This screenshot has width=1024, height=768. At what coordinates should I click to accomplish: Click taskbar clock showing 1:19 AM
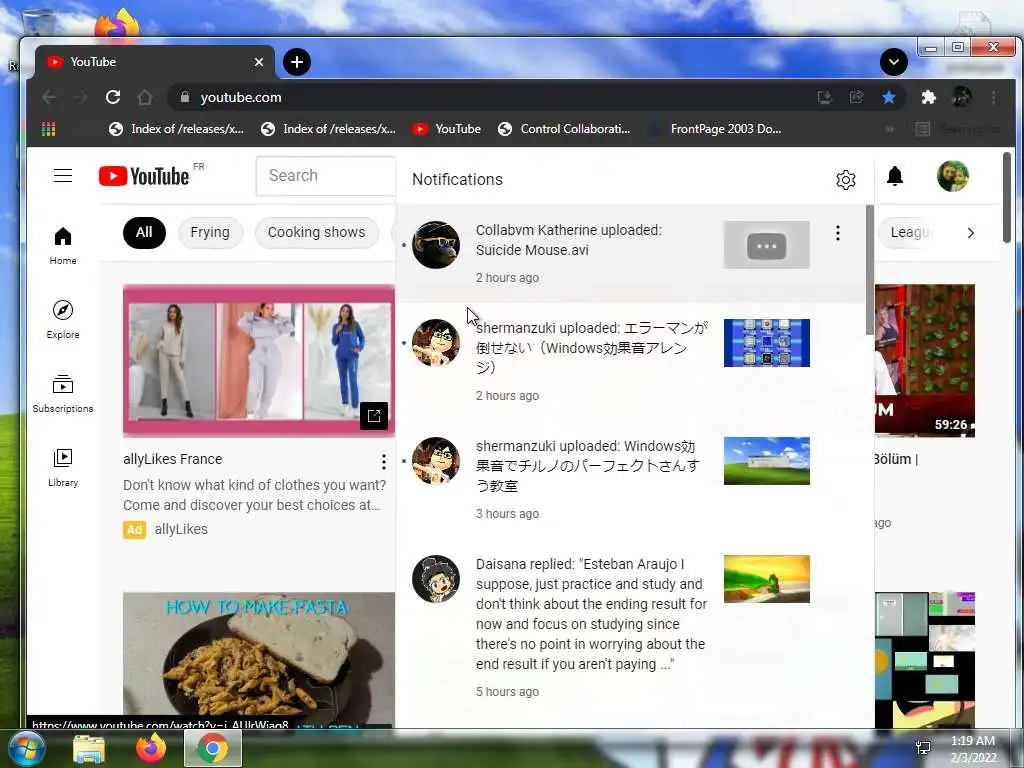click(972, 749)
